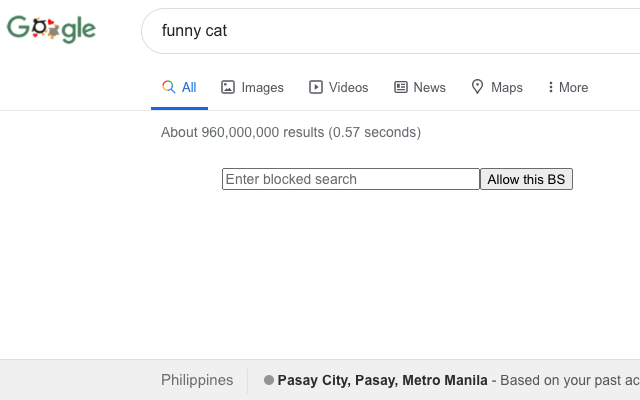Switch to the News tab label

tap(429, 87)
